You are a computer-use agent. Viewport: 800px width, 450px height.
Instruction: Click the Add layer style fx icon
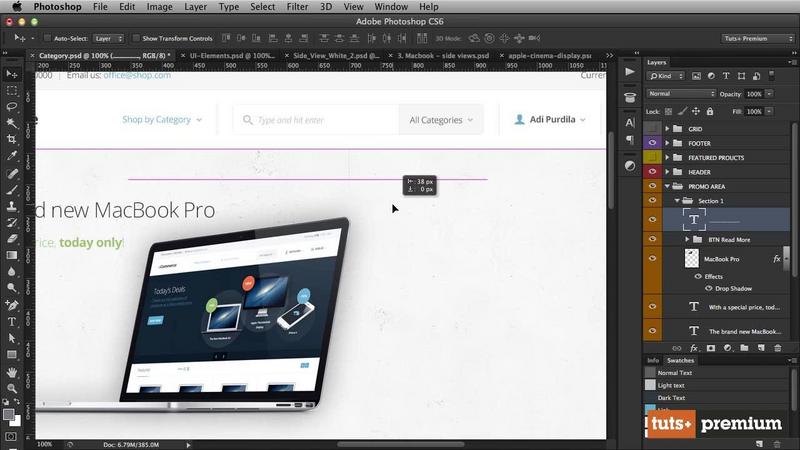point(694,348)
